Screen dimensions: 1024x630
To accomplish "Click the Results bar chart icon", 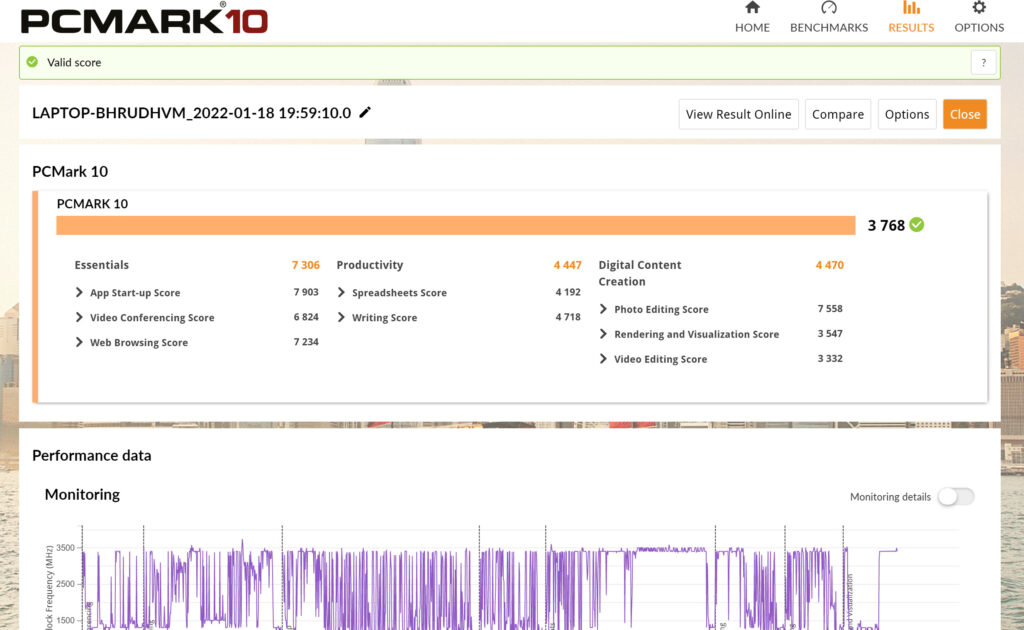I will tap(911, 8).
